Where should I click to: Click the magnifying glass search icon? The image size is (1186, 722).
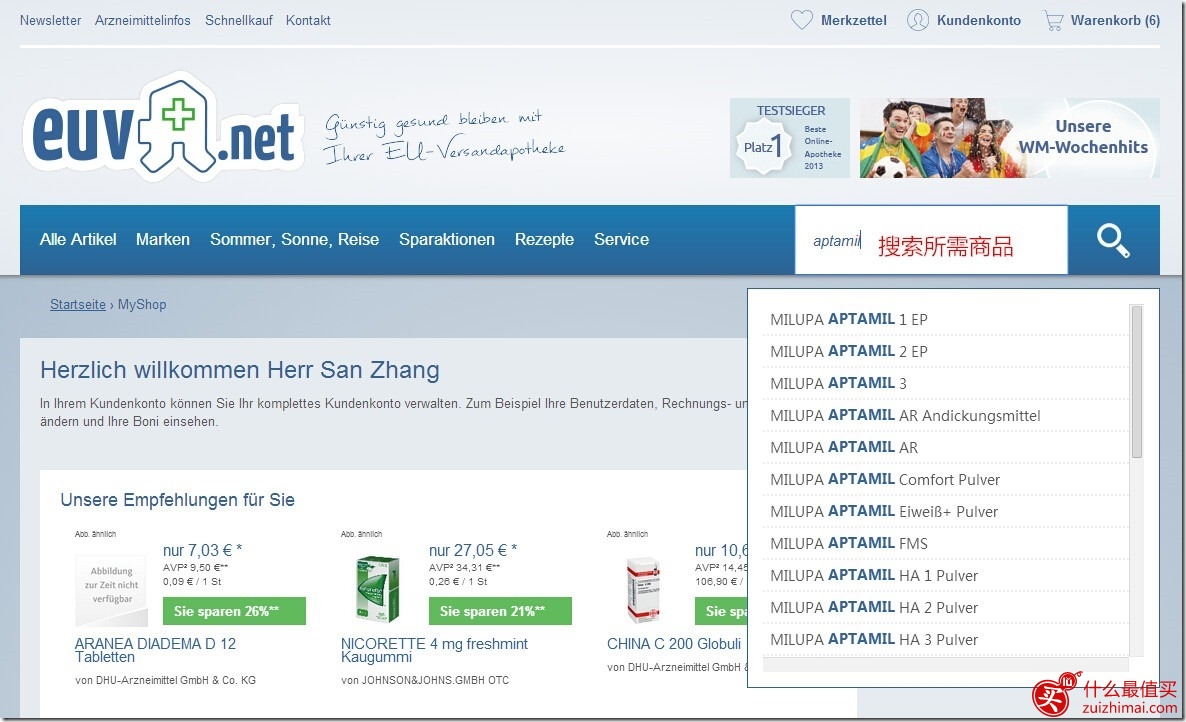[x=1113, y=240]
